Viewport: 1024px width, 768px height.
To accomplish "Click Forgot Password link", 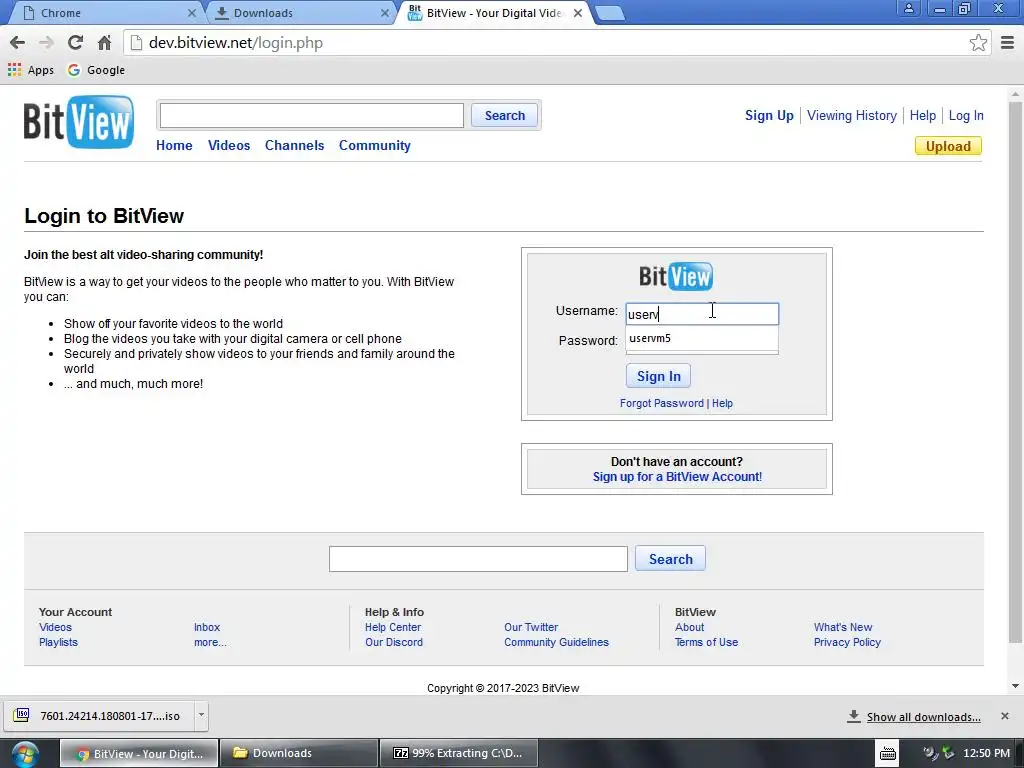I will tap(662, 404).
